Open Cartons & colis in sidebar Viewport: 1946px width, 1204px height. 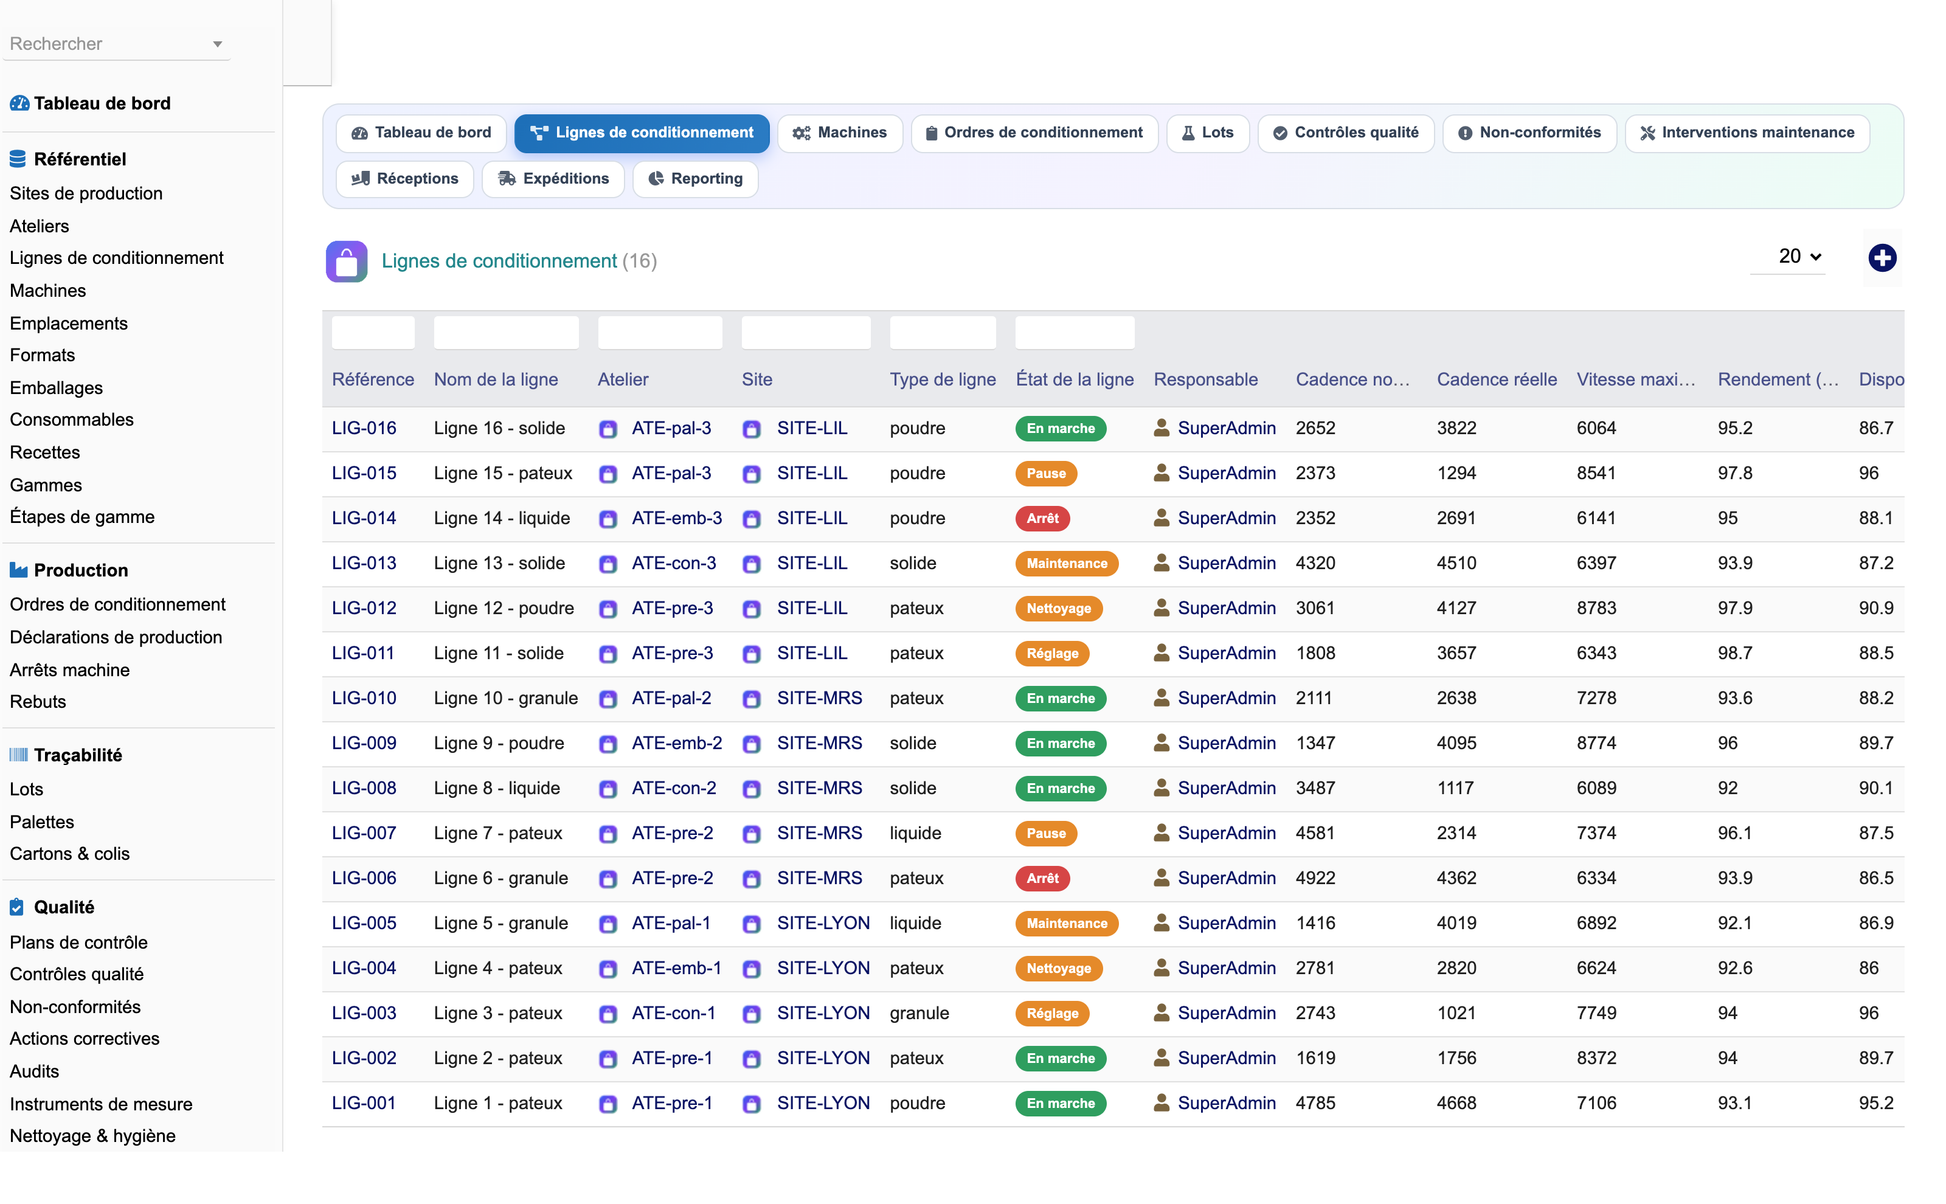pos(70,854)
